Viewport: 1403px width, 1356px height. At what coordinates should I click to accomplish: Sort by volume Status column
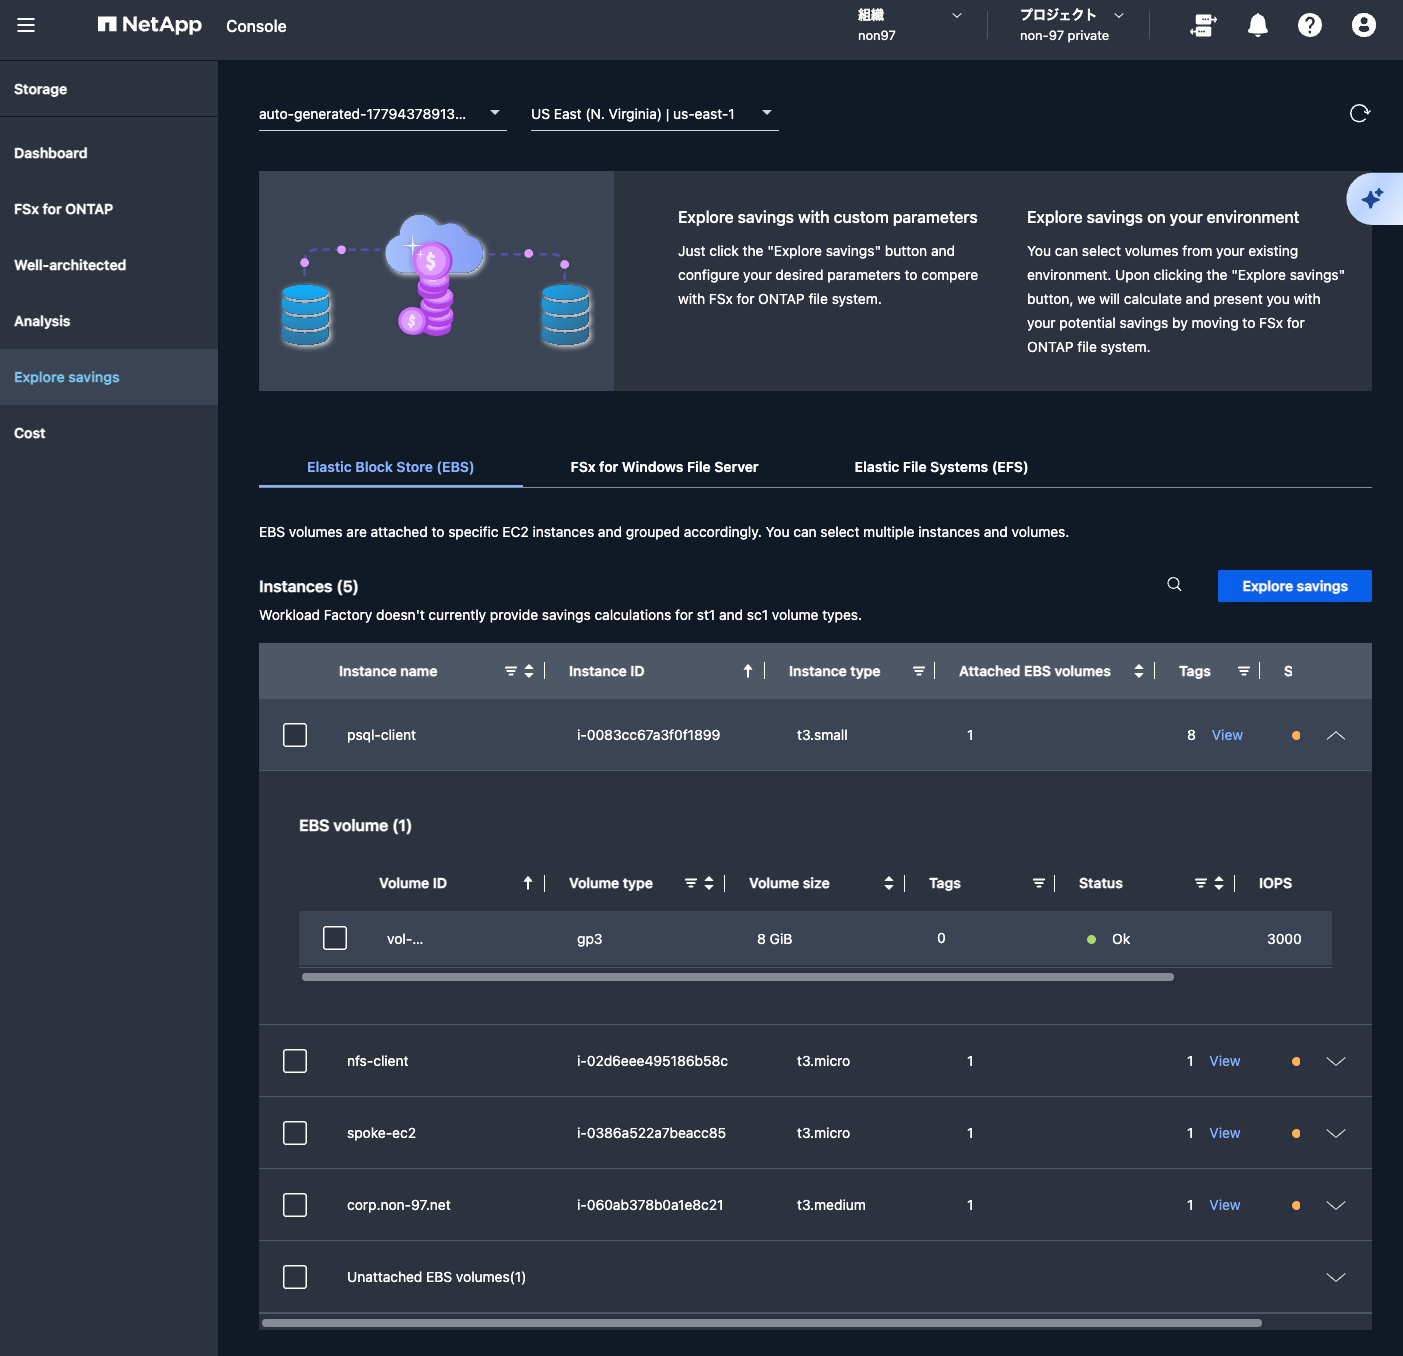coord(1219,883)
